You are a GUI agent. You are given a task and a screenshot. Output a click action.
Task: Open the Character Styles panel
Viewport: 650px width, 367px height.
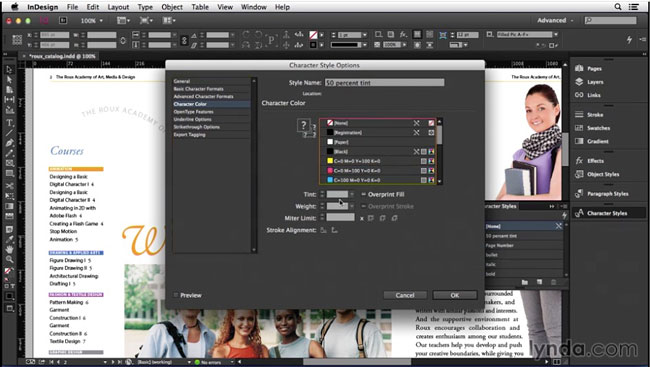click(608, 213)
